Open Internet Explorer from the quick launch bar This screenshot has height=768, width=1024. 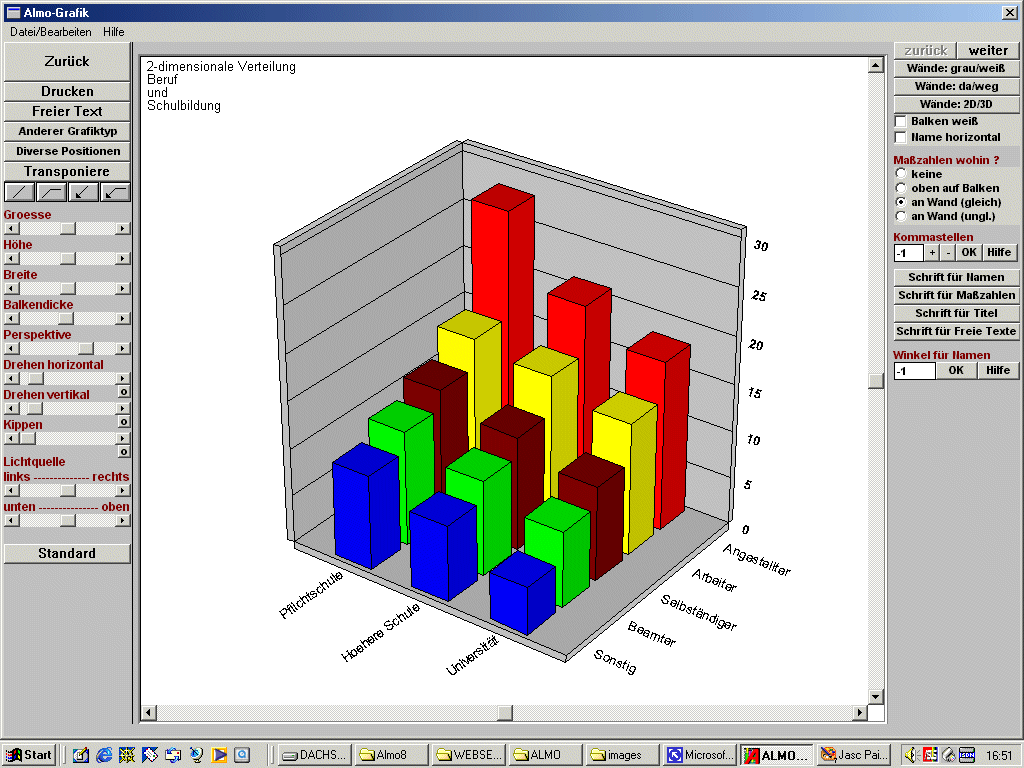tap(104, 755)
